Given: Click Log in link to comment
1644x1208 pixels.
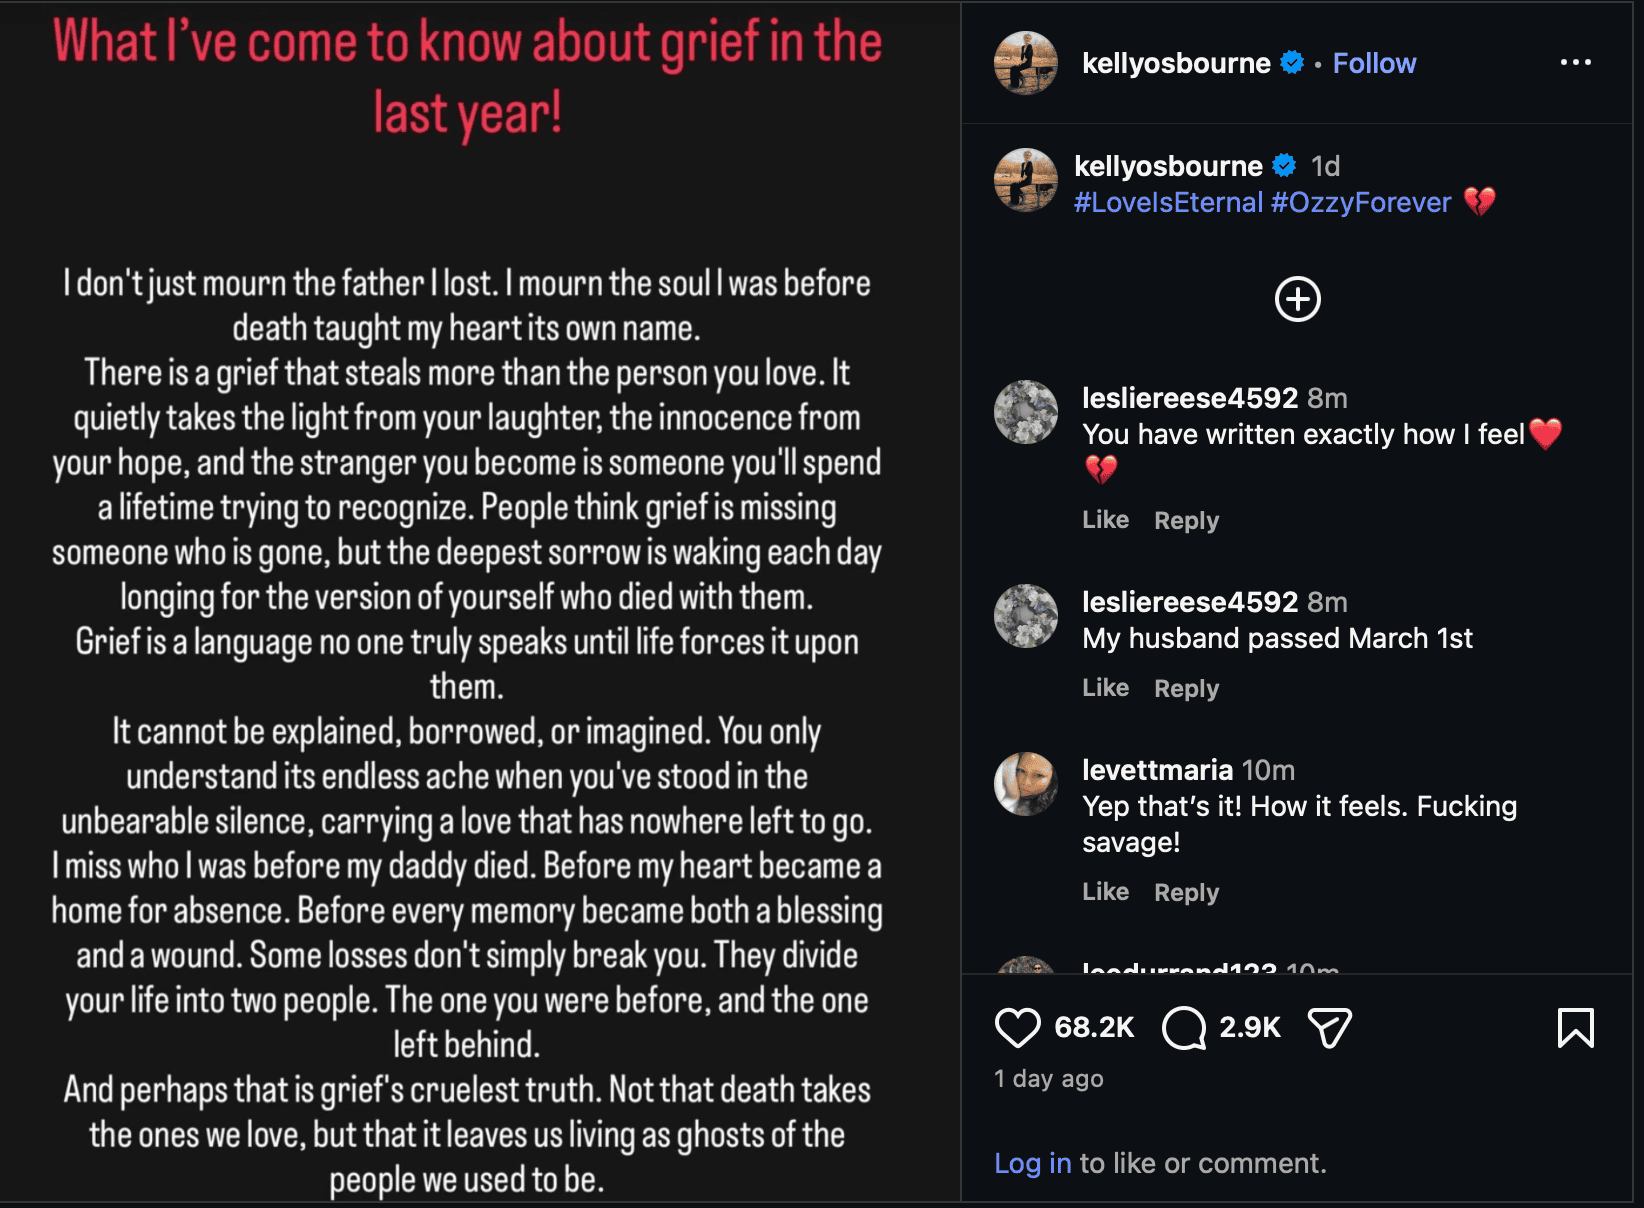Looking at the screenshot, I should pyautogui.click(x=1033, y=1163).
